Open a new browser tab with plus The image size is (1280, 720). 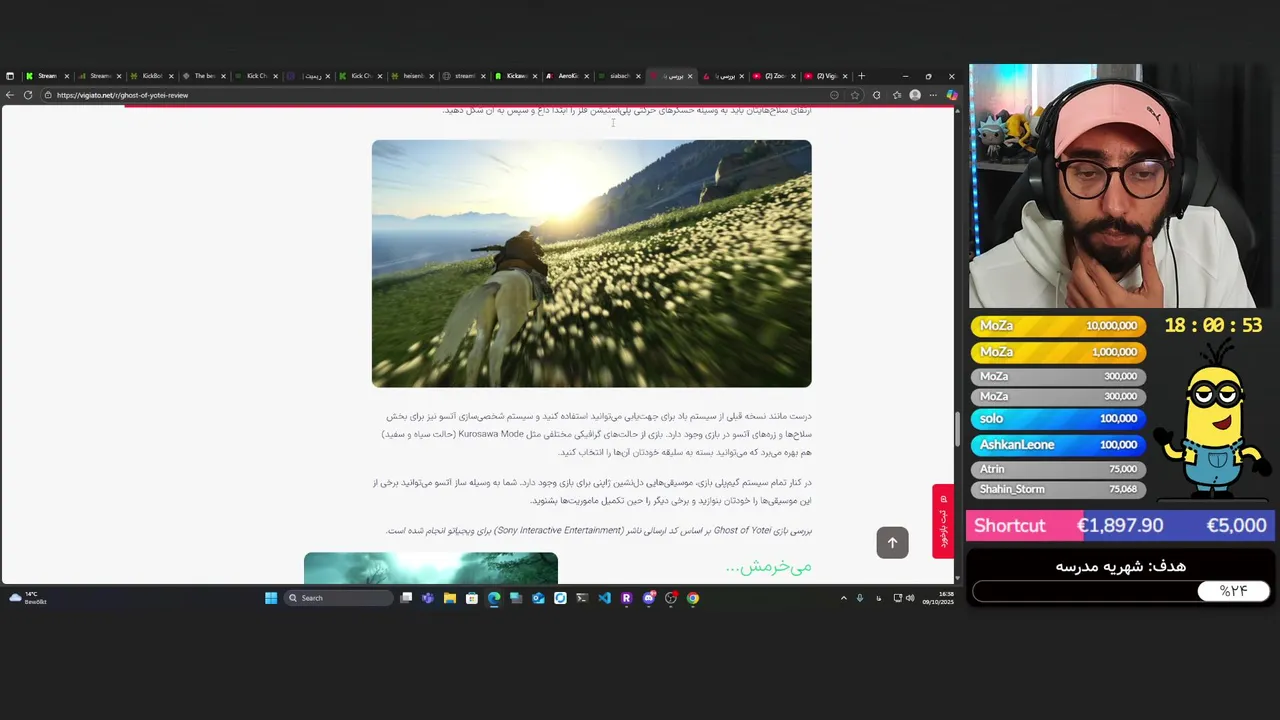[x=861, y=76]
